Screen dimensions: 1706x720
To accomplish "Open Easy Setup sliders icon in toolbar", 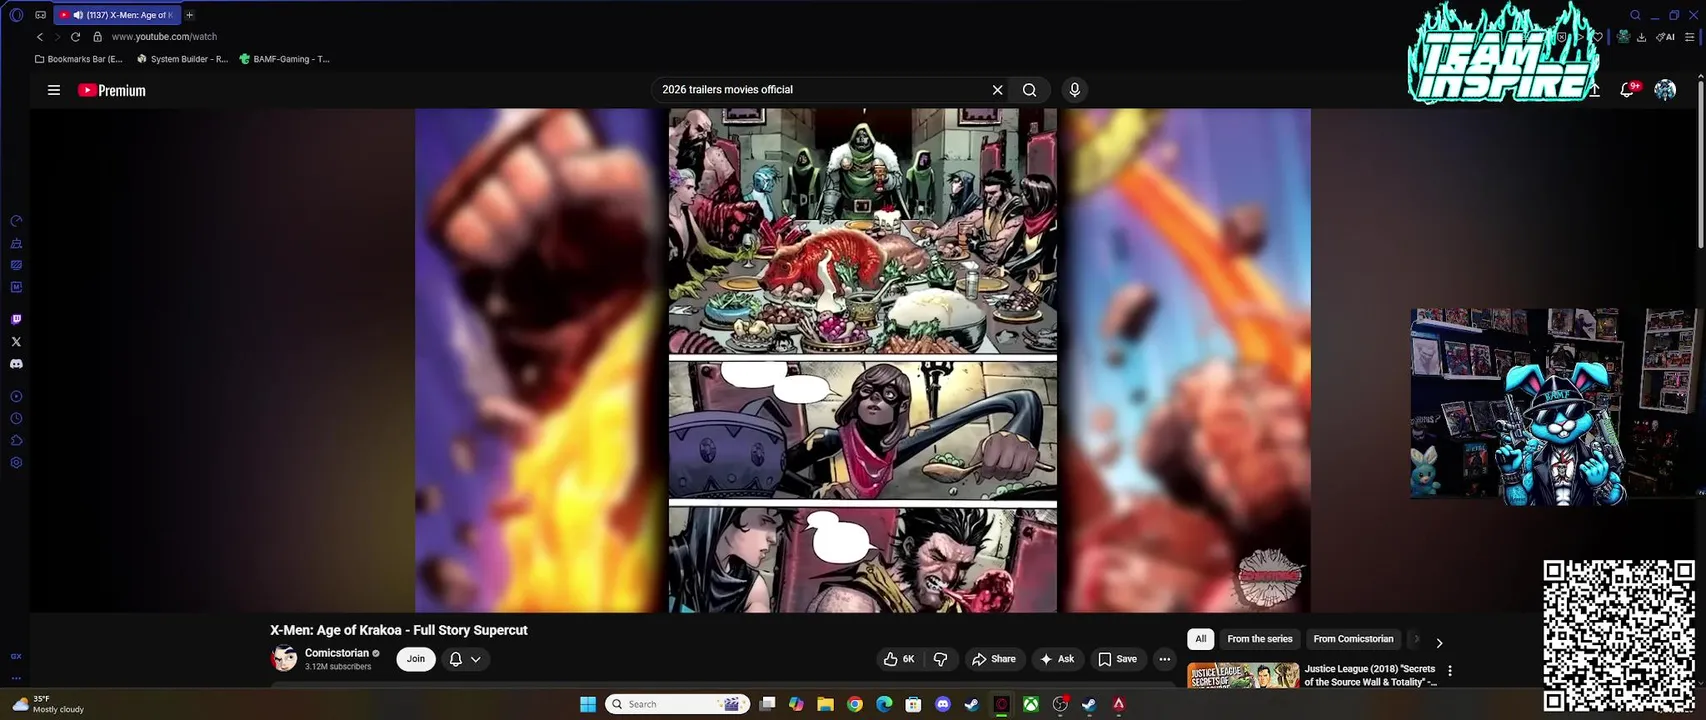I will pyautogui.click(x=1690, y=37).
